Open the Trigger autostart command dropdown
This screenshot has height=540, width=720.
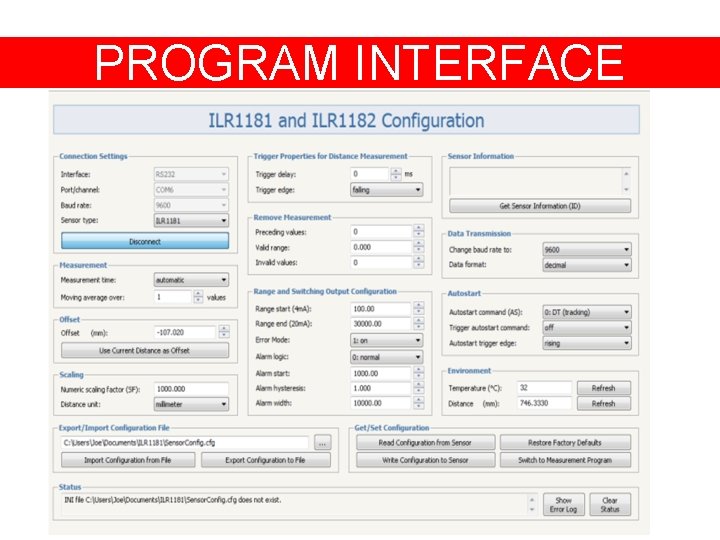click(587, 327)
